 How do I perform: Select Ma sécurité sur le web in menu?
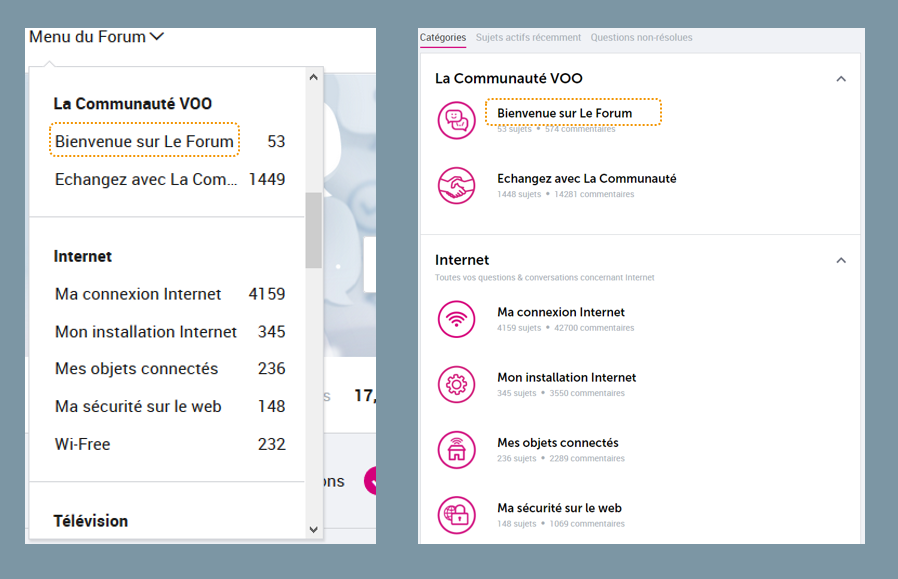(138, 406)
